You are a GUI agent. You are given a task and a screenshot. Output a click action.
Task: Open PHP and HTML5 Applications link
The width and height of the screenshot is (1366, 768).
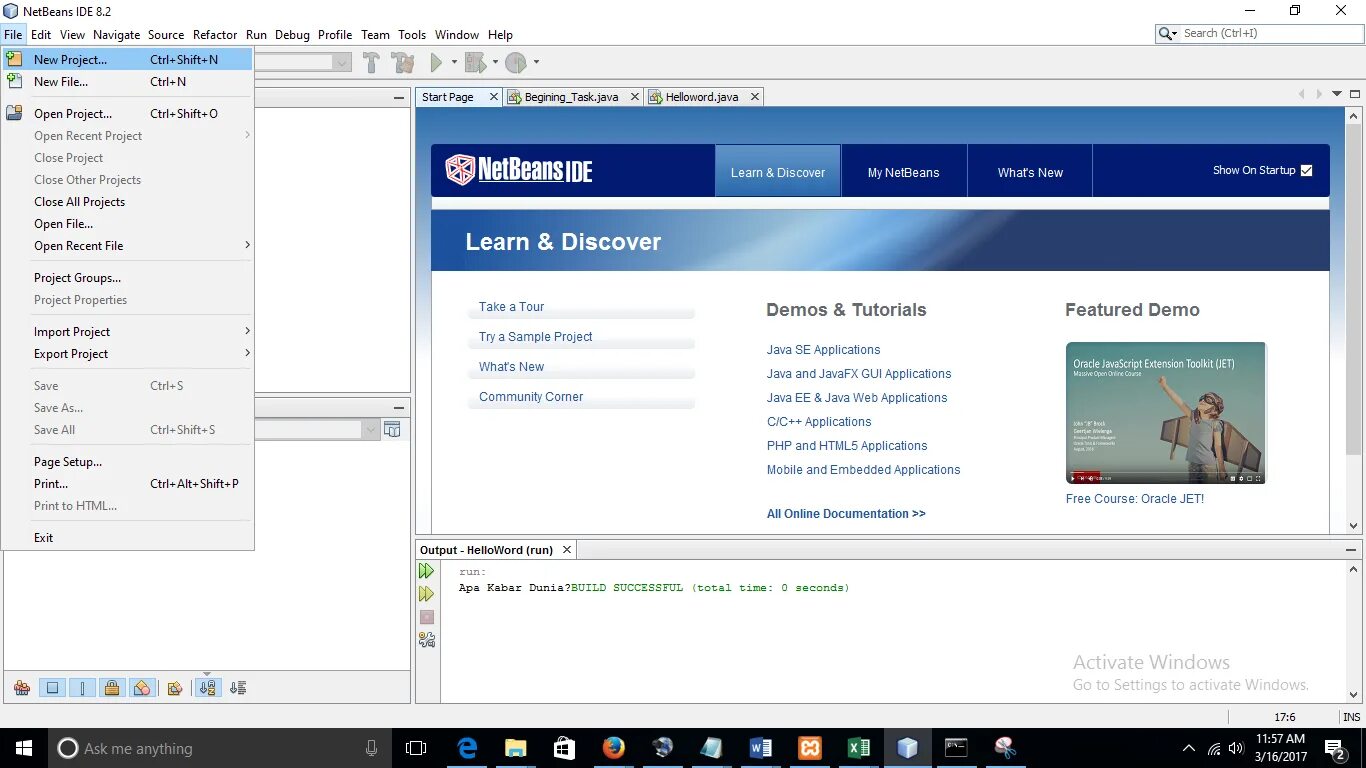coord(847,446)
